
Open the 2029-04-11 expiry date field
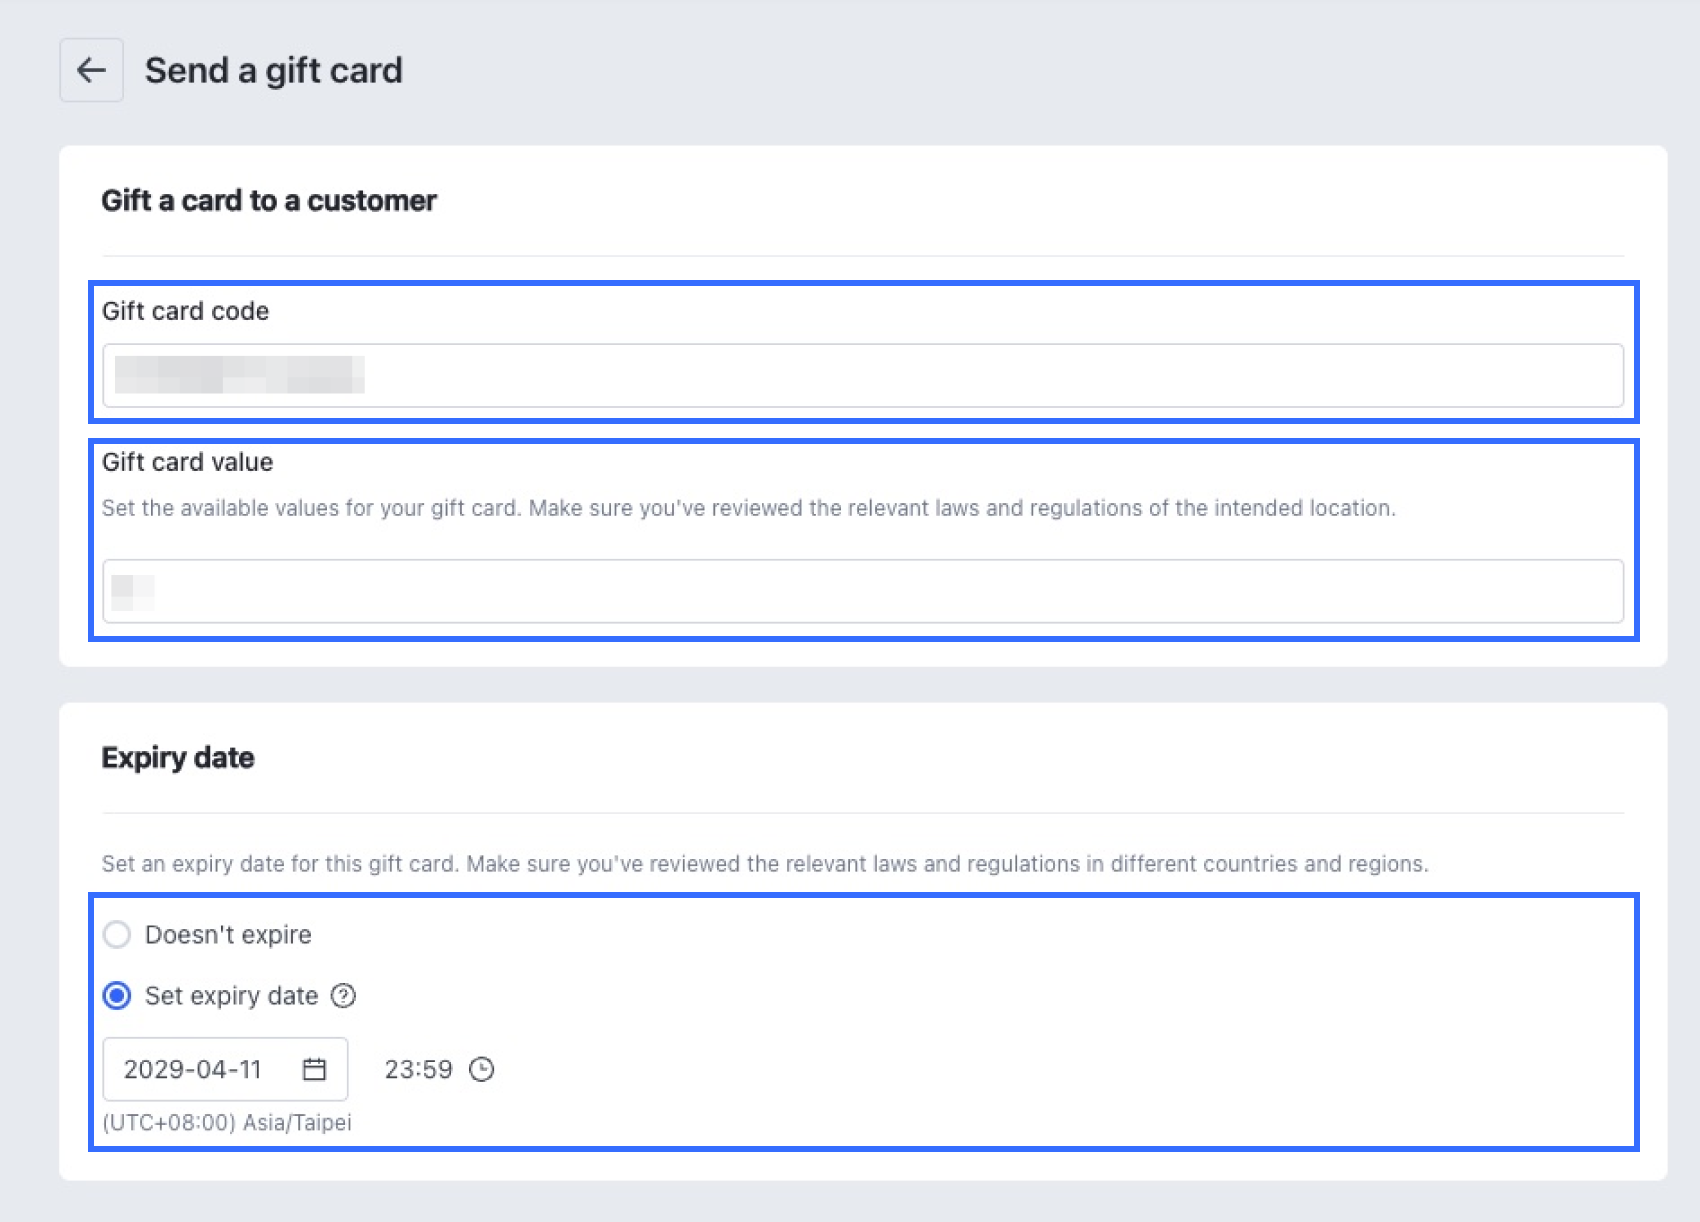point(200,1069)
